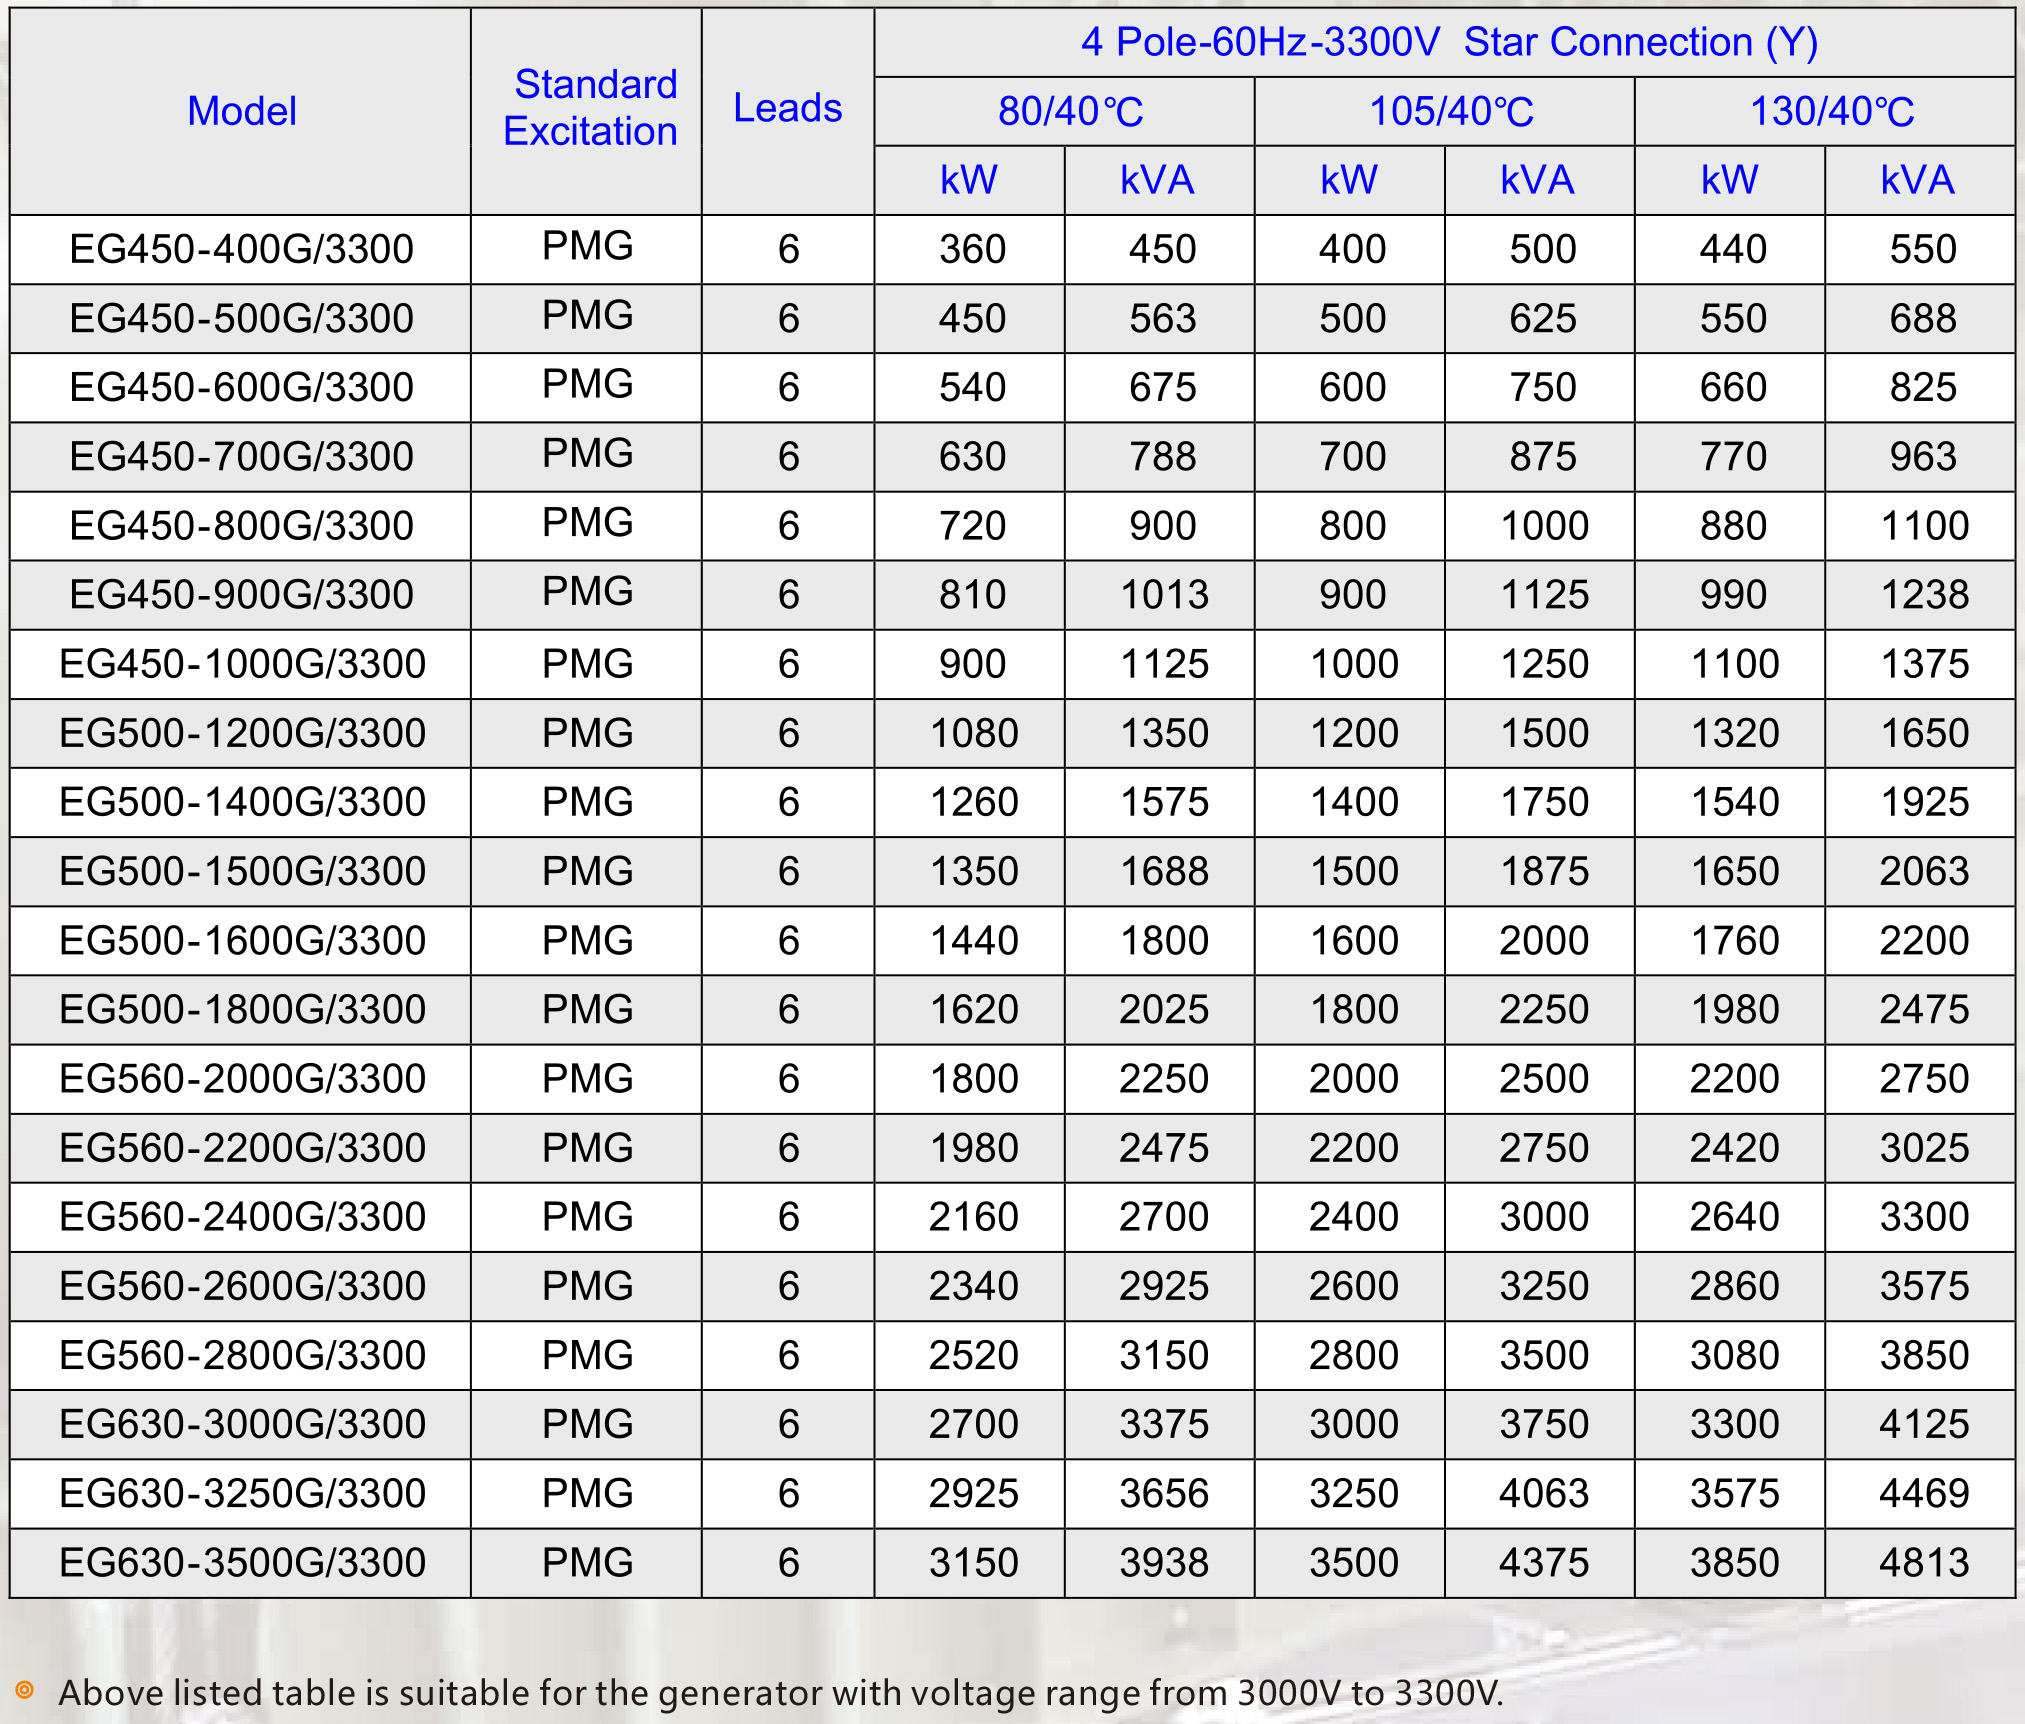The width and height of the screenshot is (2025, 1724).
Task: Select the 4 Pole-60Hz-3300V Star Connection heading
Action: click(1449, 42)
